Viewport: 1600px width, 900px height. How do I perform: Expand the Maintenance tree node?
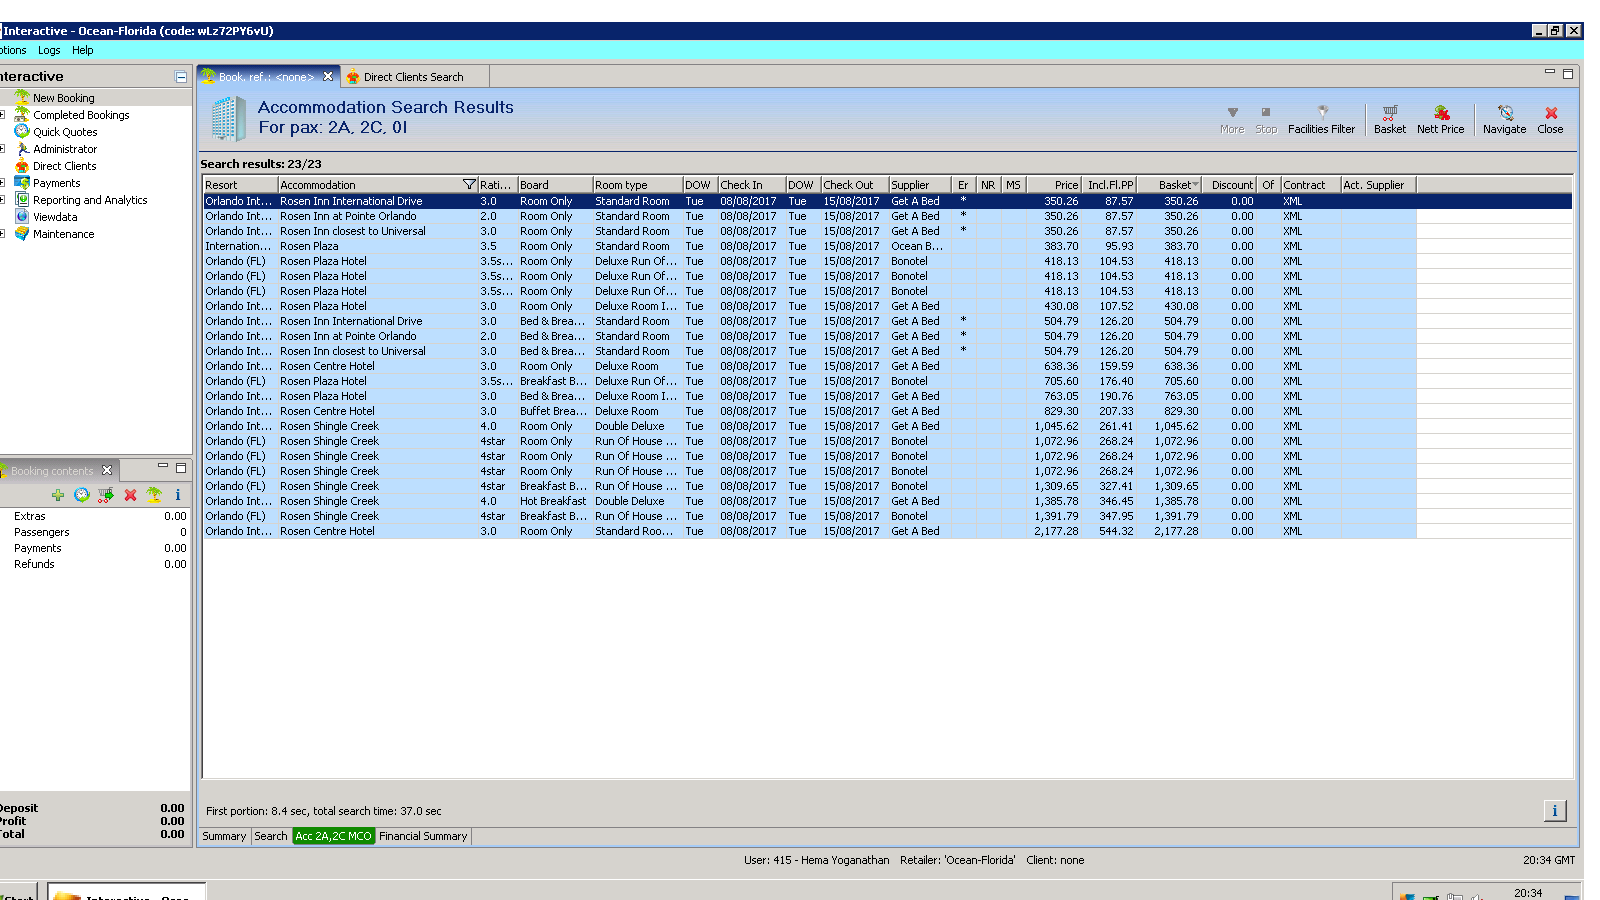[x=3, y=234]
